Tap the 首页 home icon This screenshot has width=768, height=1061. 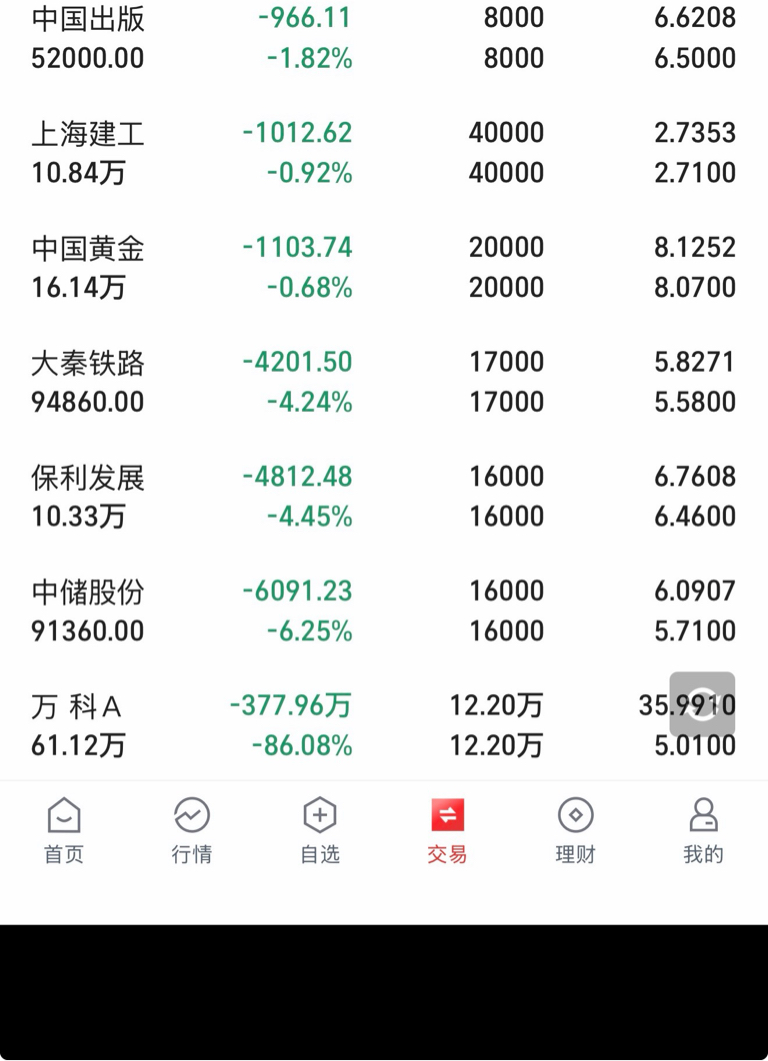[x=64, y=816]
